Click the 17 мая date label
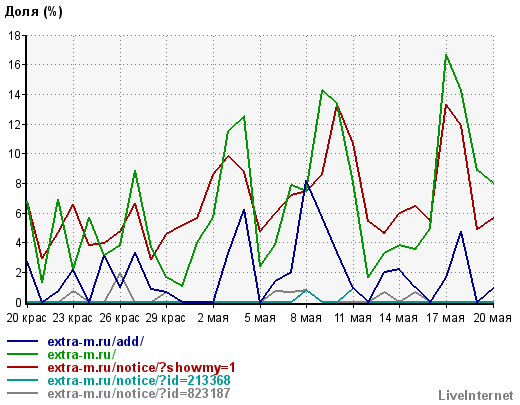This screenshot has width=520, height=405. 445,318
